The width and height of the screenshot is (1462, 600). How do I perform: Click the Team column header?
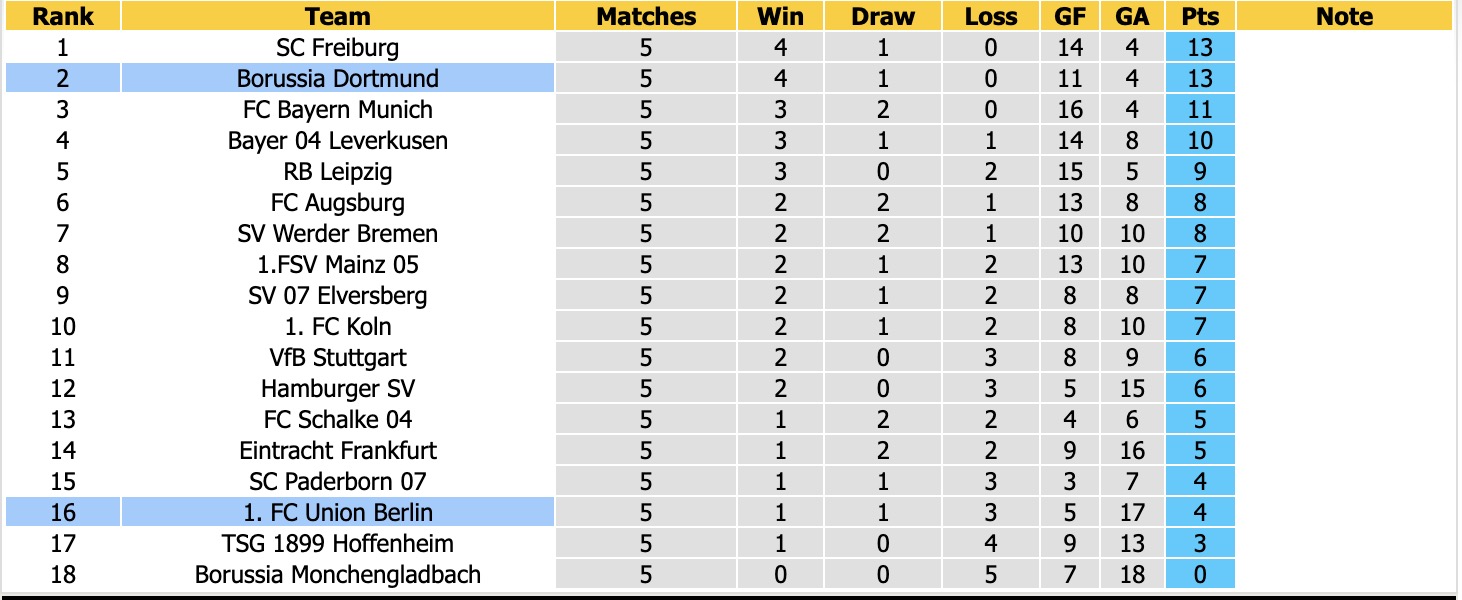(338, 16)
